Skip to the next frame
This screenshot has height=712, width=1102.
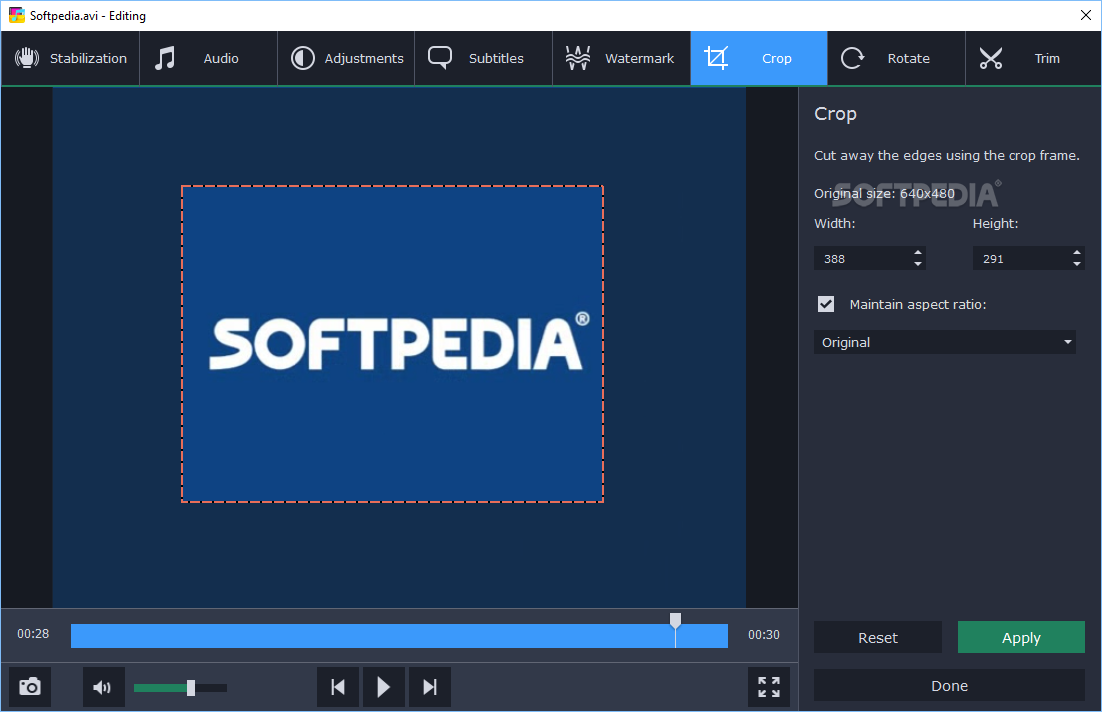(x=429, y=687)
